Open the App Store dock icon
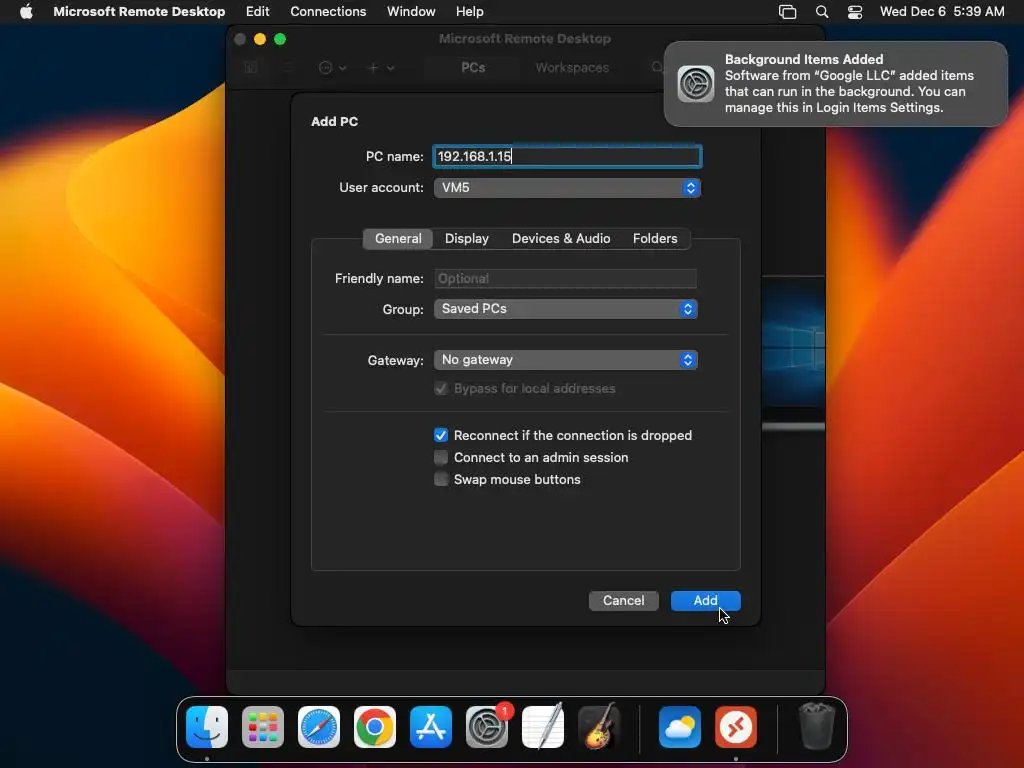The image size is (1024, 768). [430, 727]
